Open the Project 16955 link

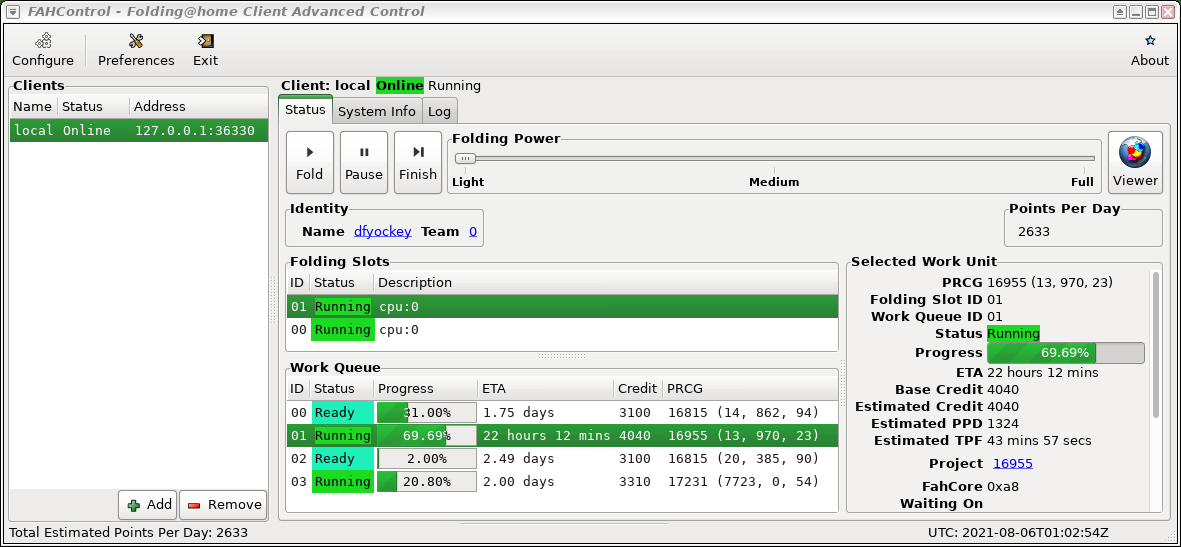[x=1013, y=463]
